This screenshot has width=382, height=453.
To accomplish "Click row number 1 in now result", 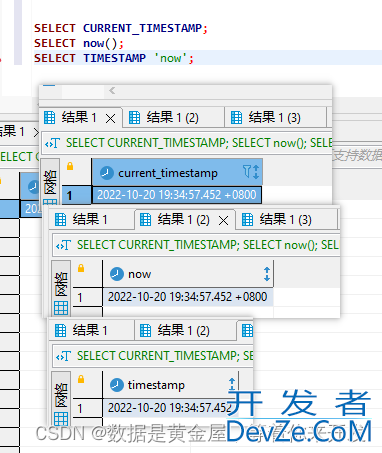I will [x=87, y=297].
